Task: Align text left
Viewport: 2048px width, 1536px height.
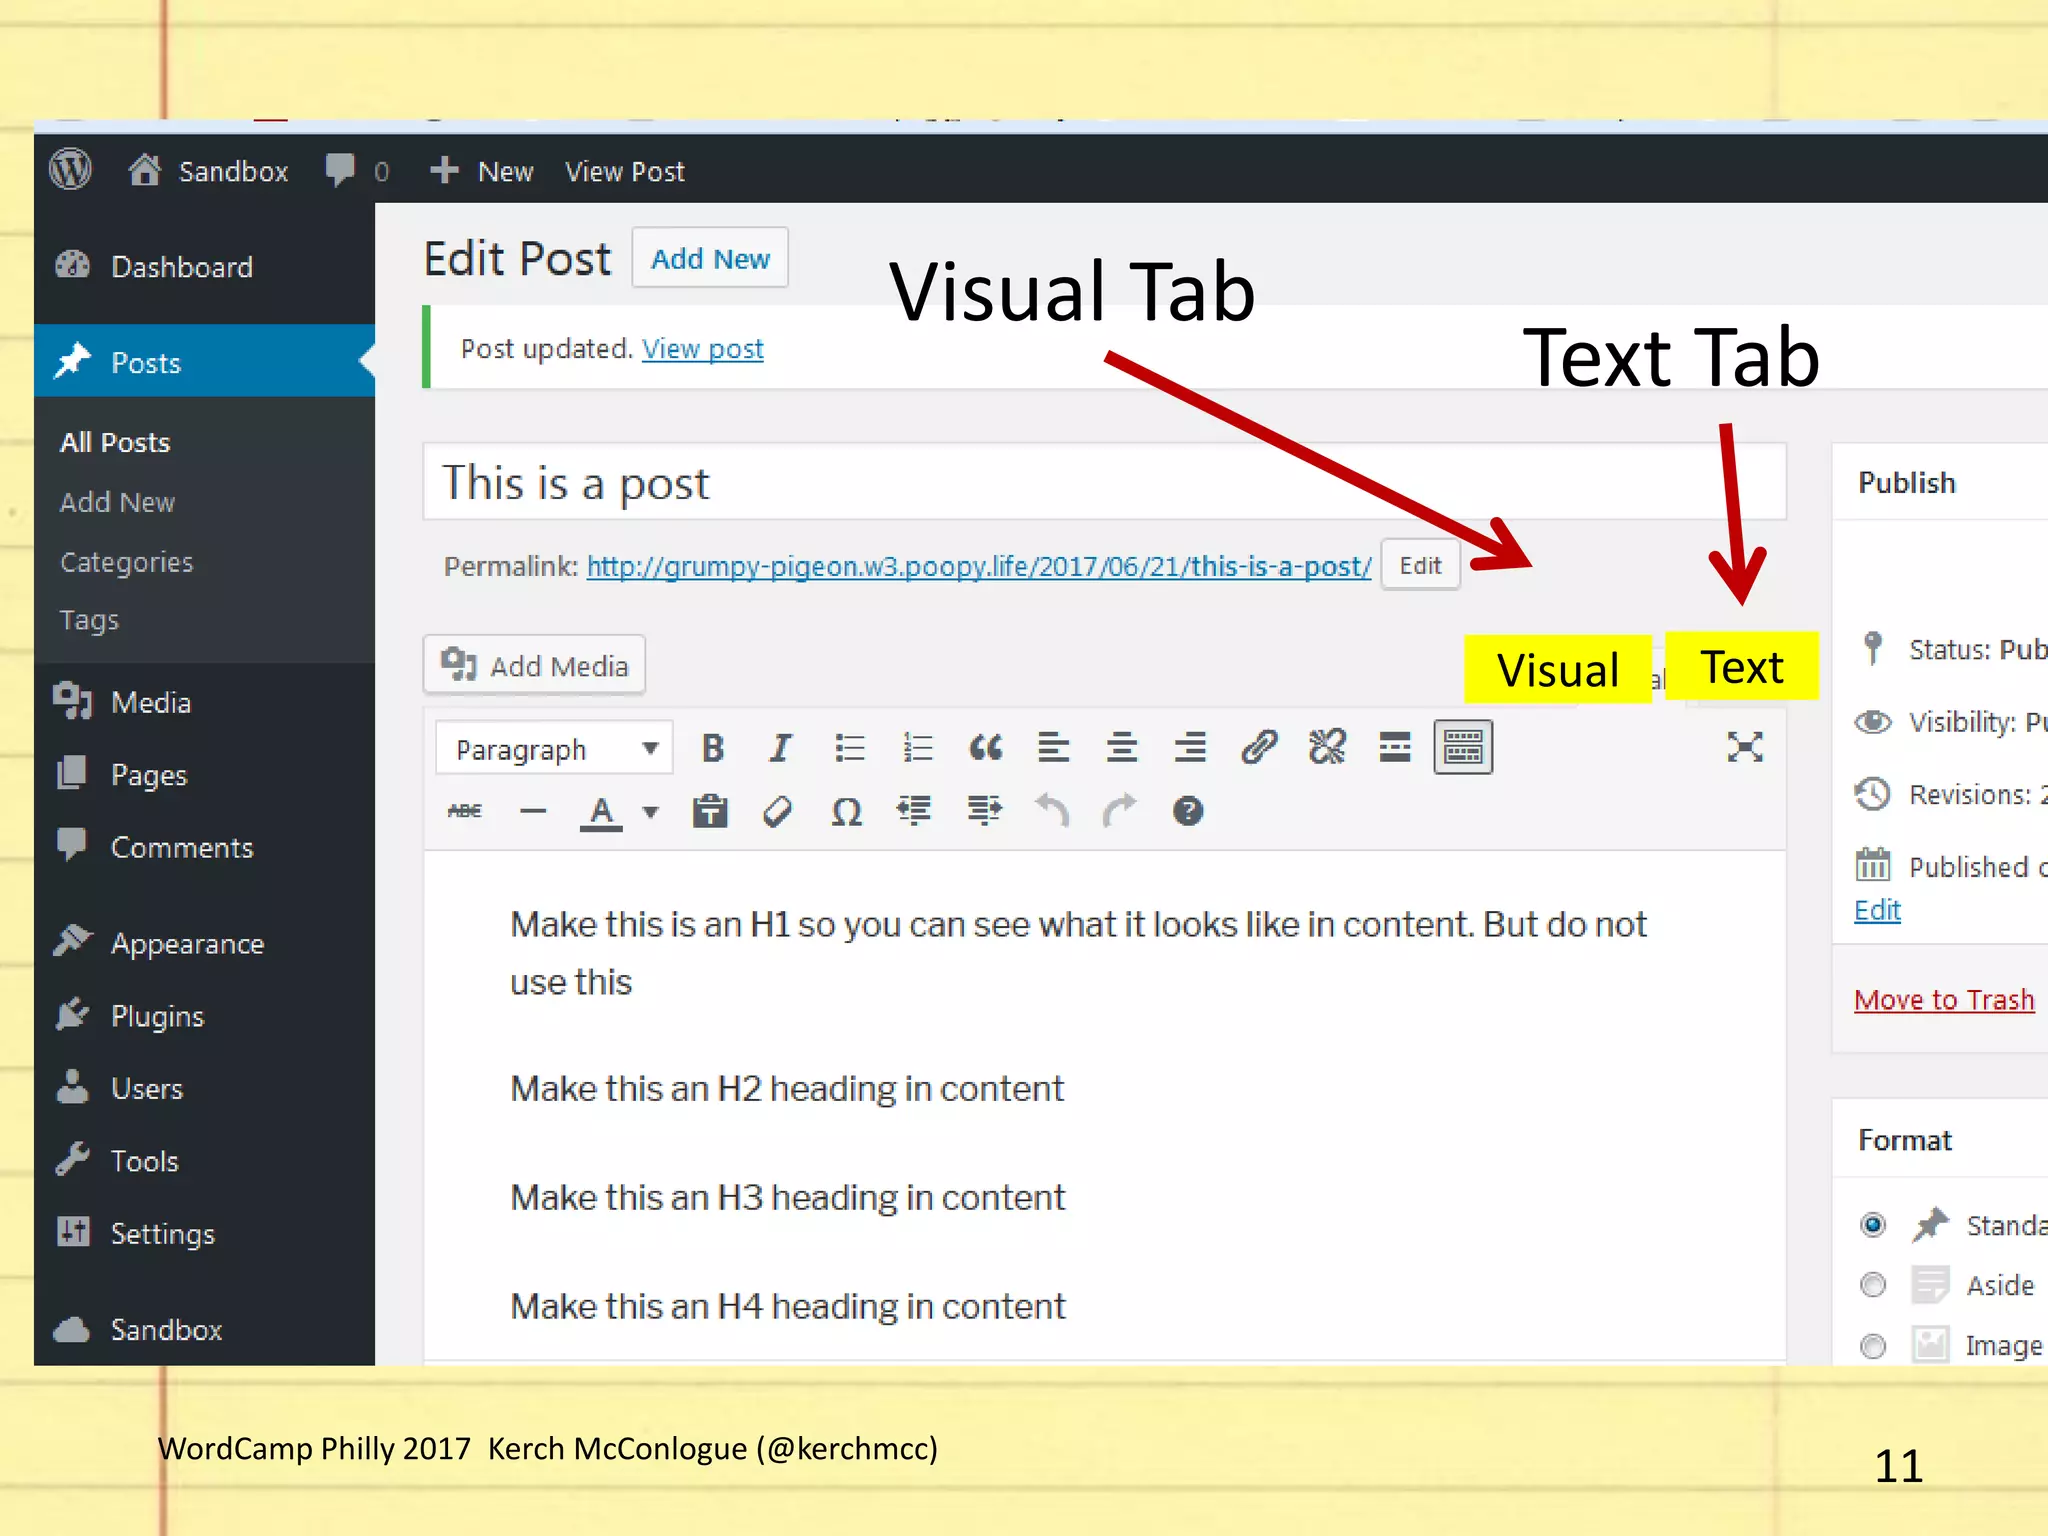Action: (x=1053, y=747)
